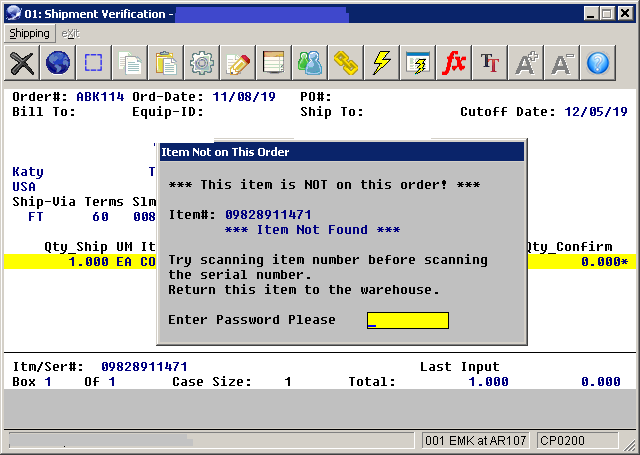The width and height of the screenshot is (640, 455).
Task: Select the dashed rectangle selection tool
Action: (93, 63)
